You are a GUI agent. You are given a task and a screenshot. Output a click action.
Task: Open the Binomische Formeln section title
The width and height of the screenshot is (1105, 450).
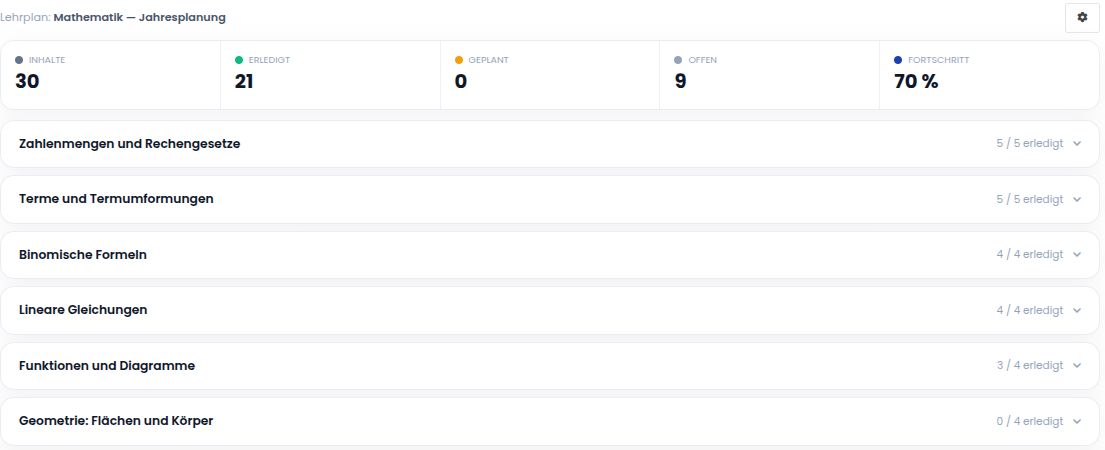tap(83, 254)
